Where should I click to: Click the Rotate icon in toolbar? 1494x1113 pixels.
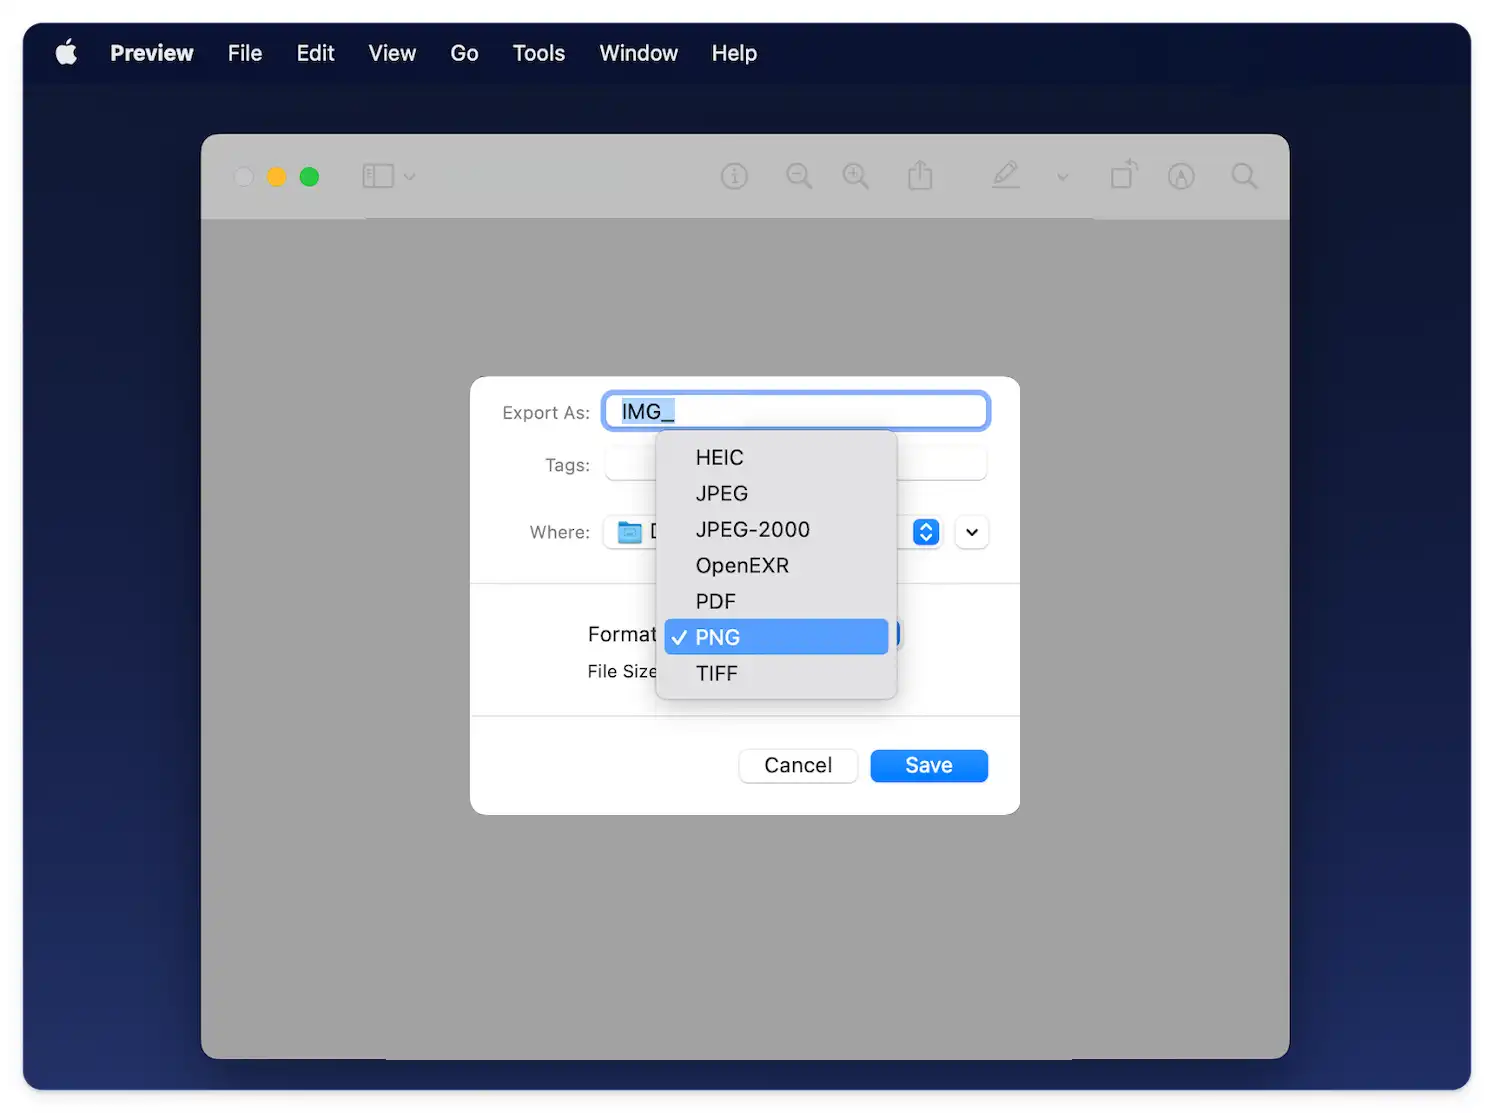pyautogui.click(x=1124, y=175)
